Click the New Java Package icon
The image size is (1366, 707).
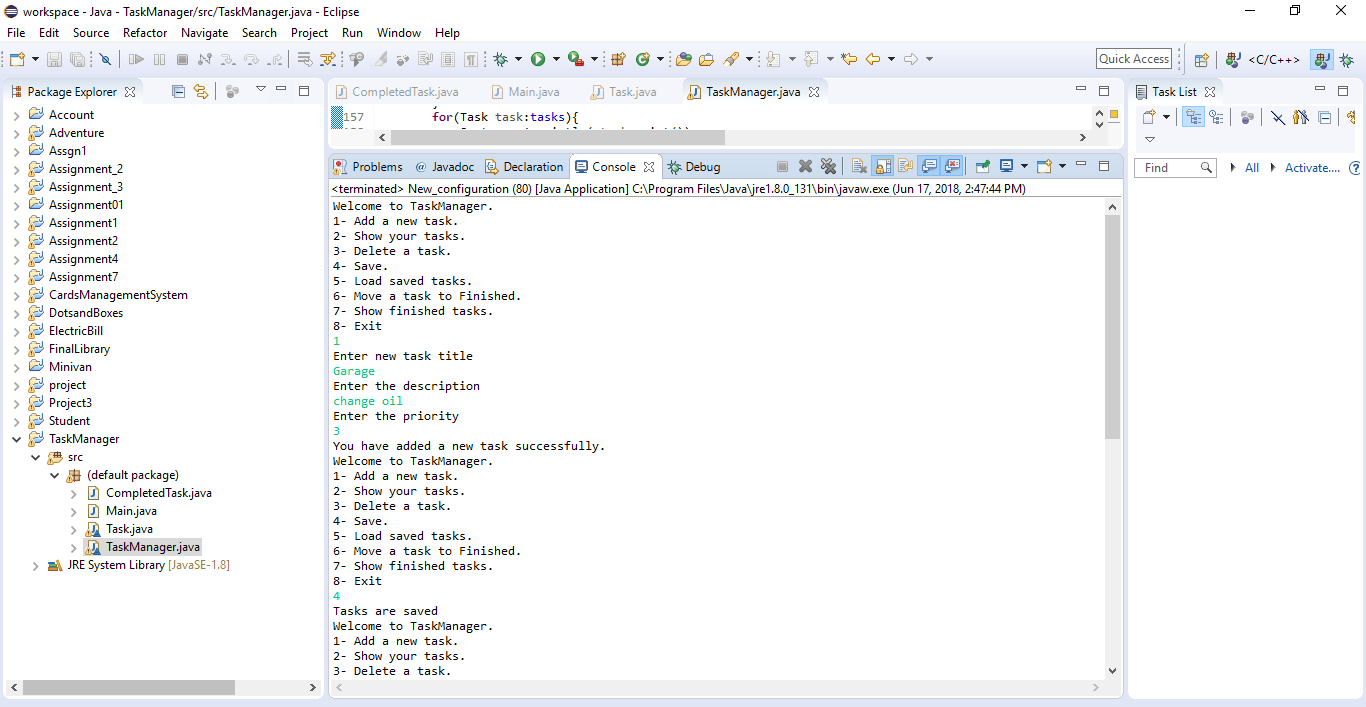[x=618, y=59]
